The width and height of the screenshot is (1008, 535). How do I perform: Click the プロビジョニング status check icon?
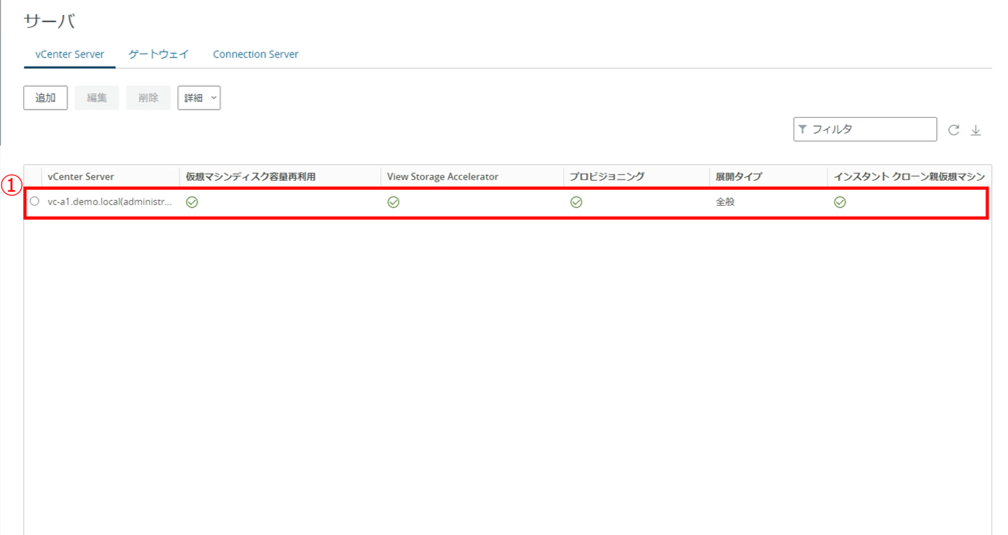pos(576,202)
